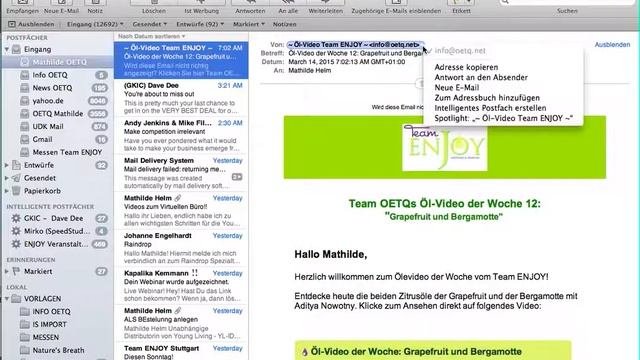This screenshot has height=360, width=640.
Task: Select OETQ Mathilde mailbox icon
Action: tap(25, 113)
